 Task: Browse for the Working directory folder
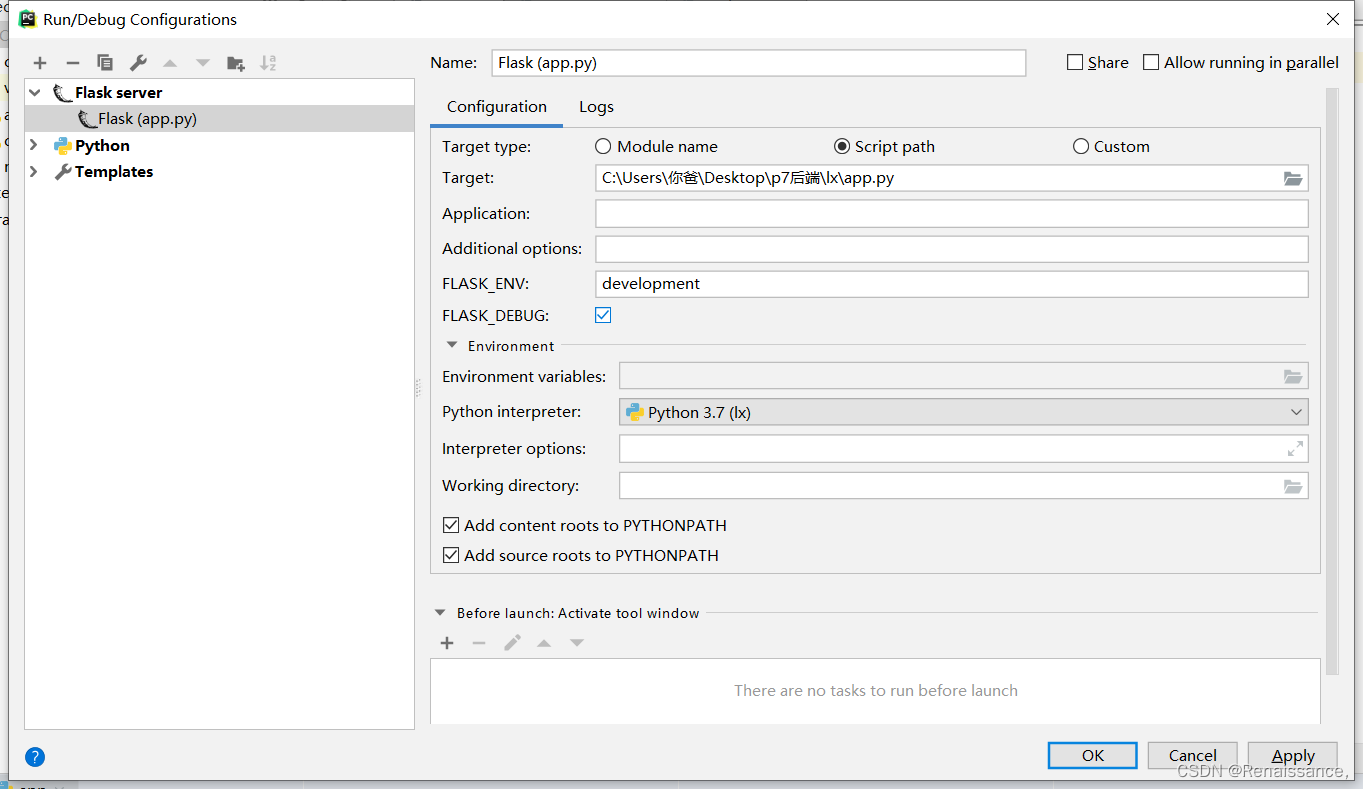(1293, 486)
